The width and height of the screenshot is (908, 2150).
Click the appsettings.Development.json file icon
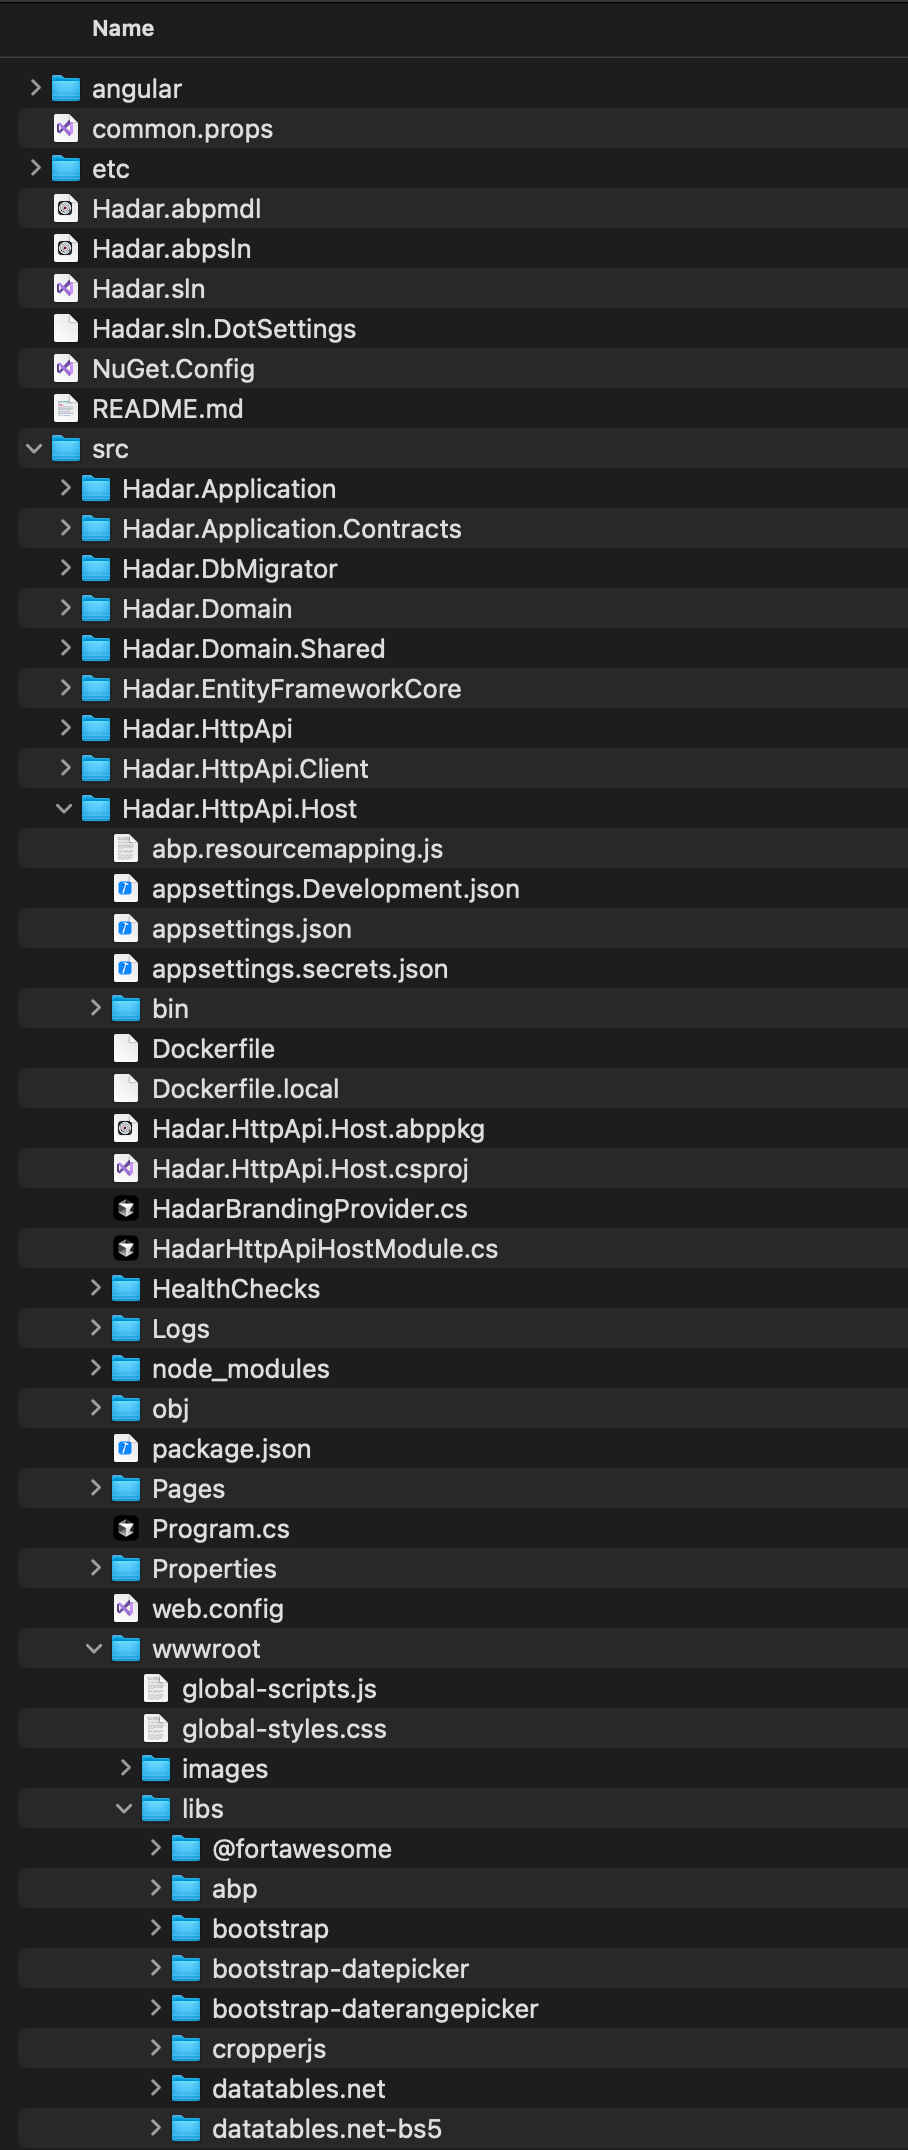[126, 888]
